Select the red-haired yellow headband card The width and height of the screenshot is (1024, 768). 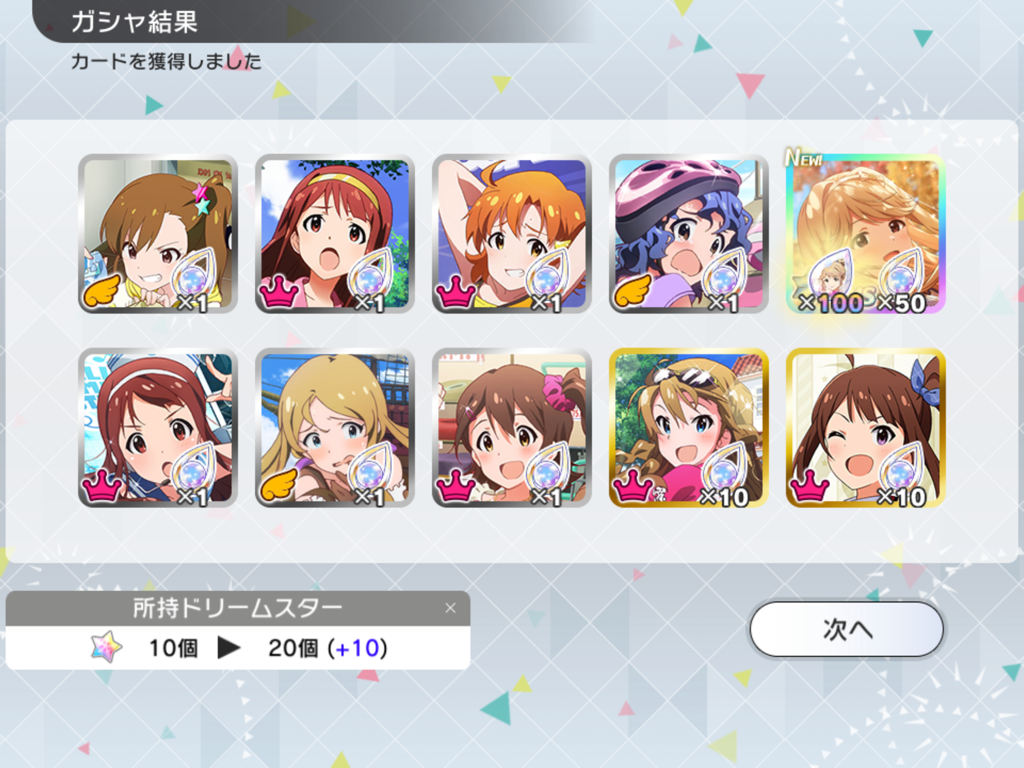coord(334,233)
